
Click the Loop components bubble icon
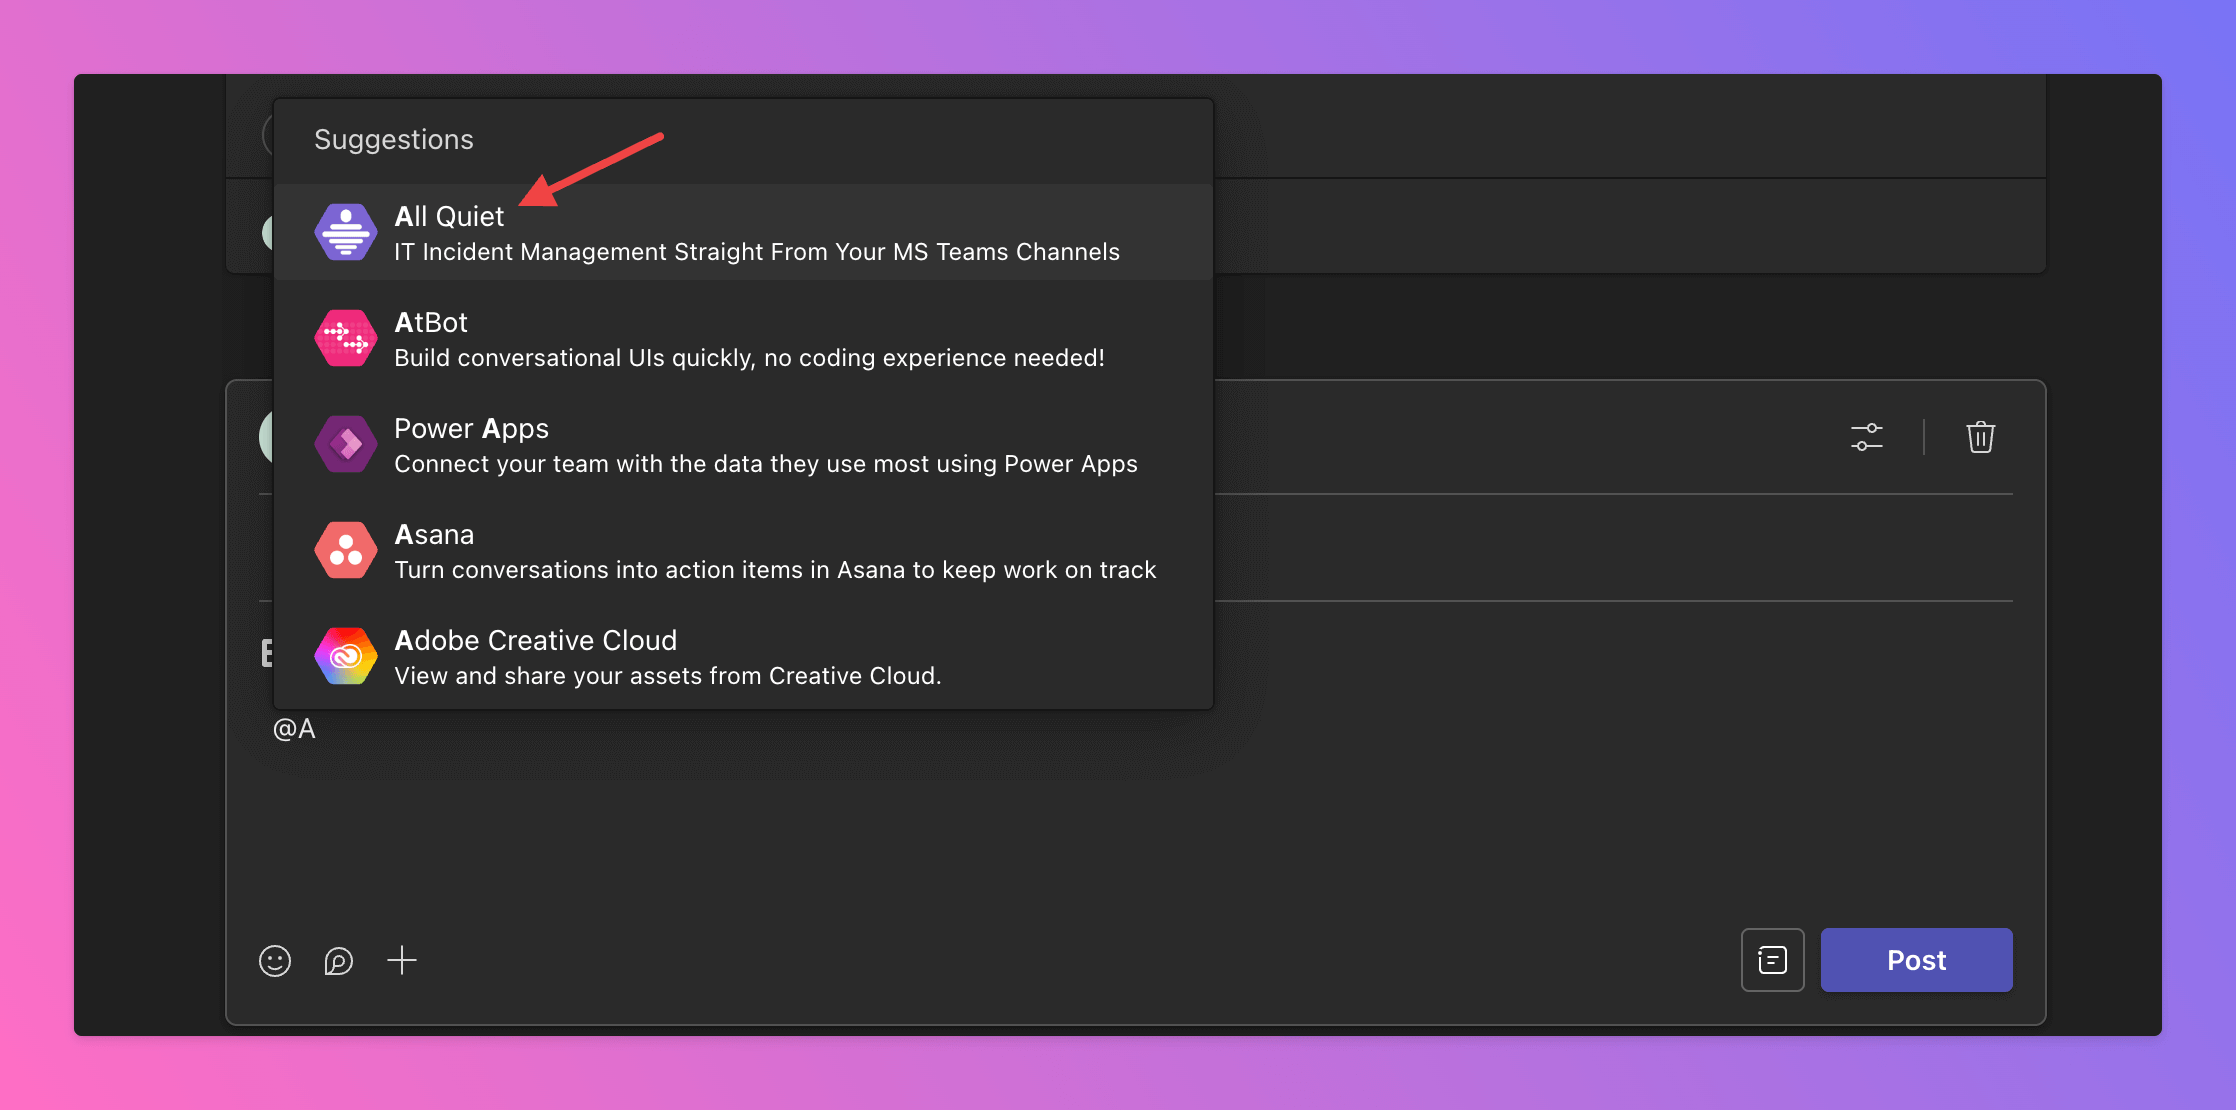(339, 961)
